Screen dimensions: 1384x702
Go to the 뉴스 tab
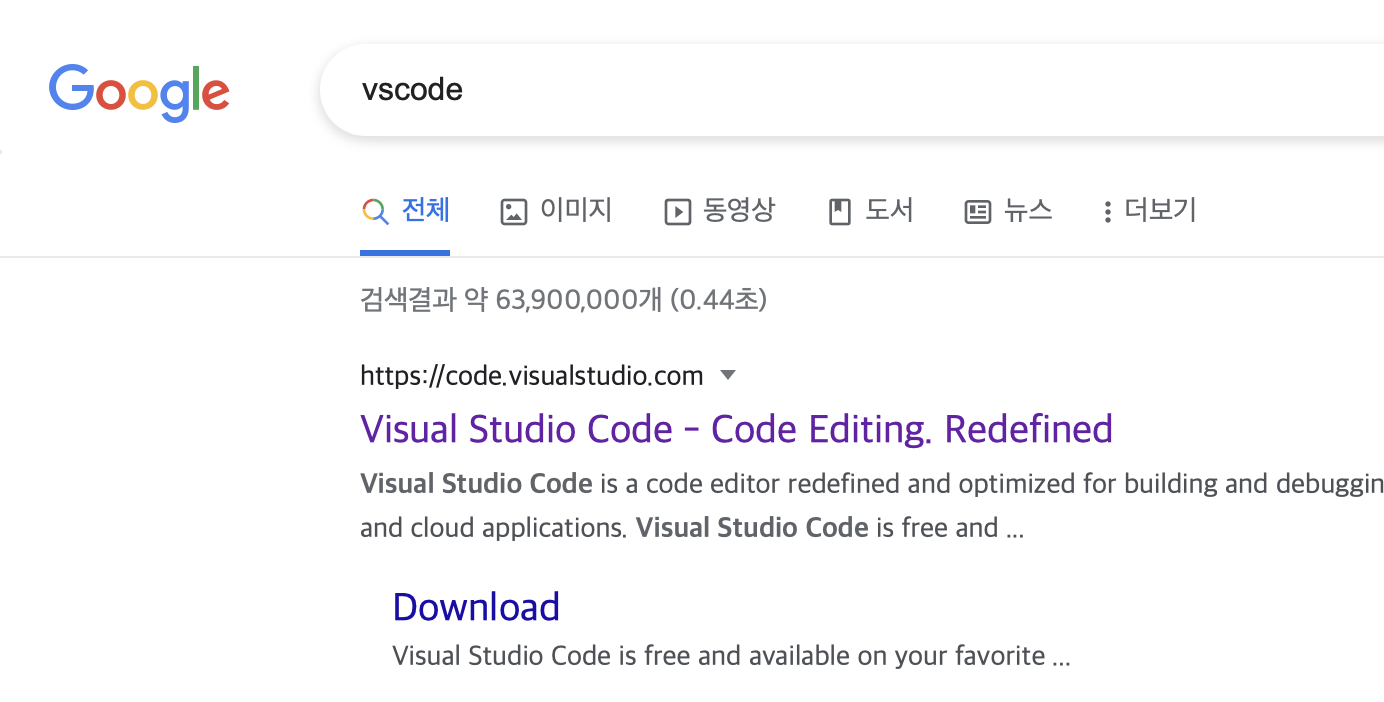click(1008, 211)
